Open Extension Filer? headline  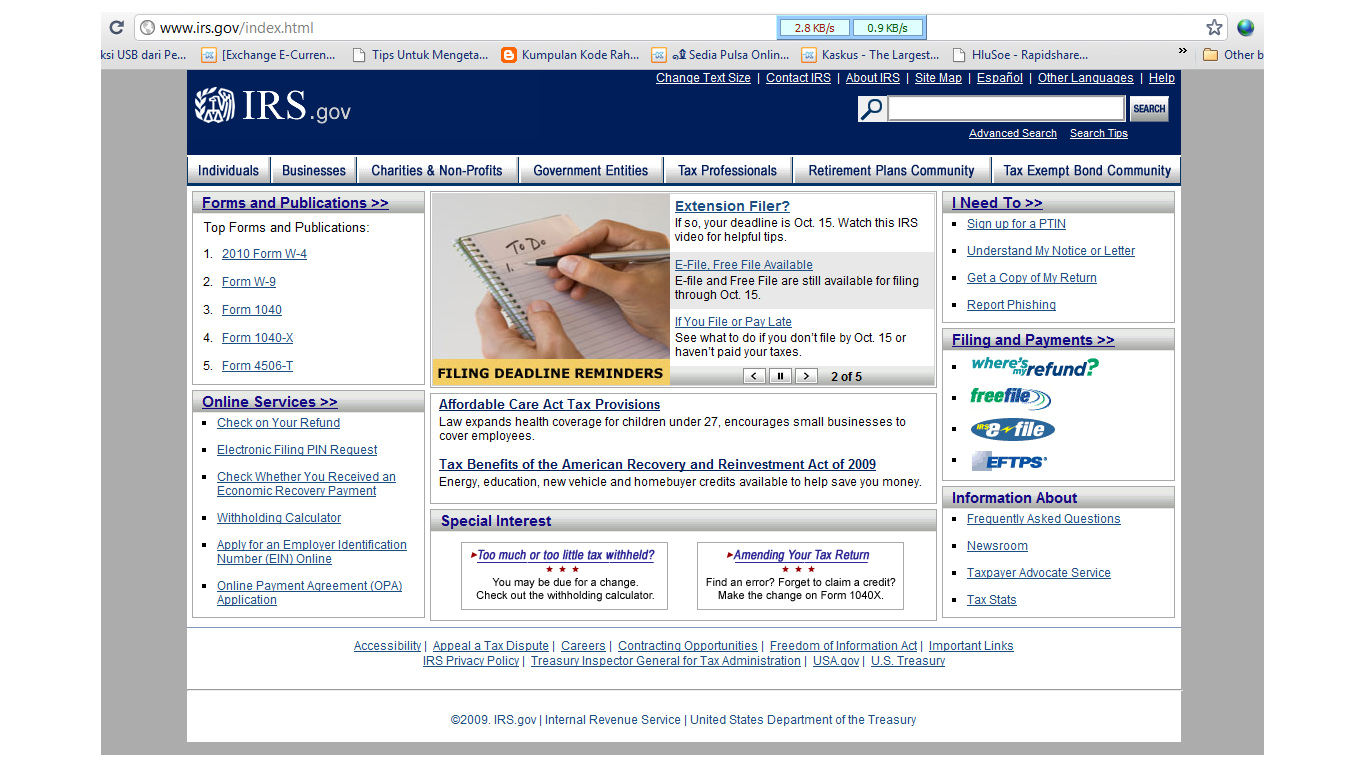(x=732, y=206)
